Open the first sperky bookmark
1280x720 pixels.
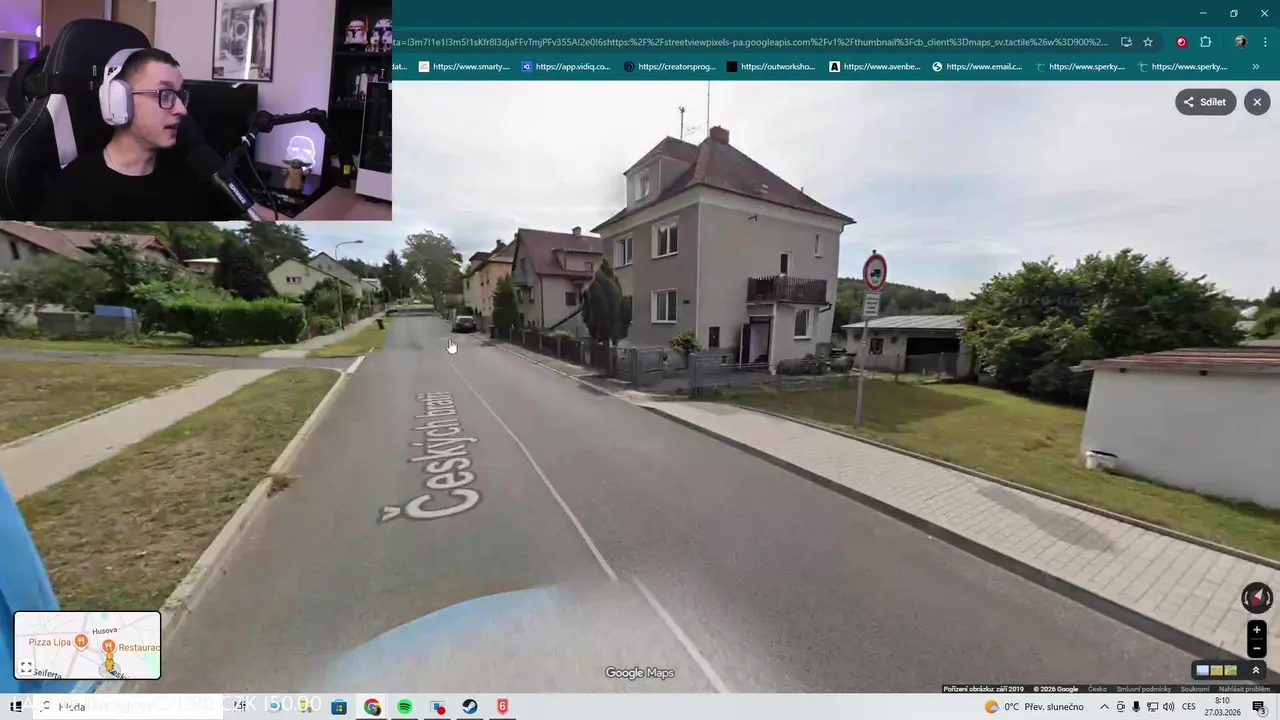[x=1080, y=67]
